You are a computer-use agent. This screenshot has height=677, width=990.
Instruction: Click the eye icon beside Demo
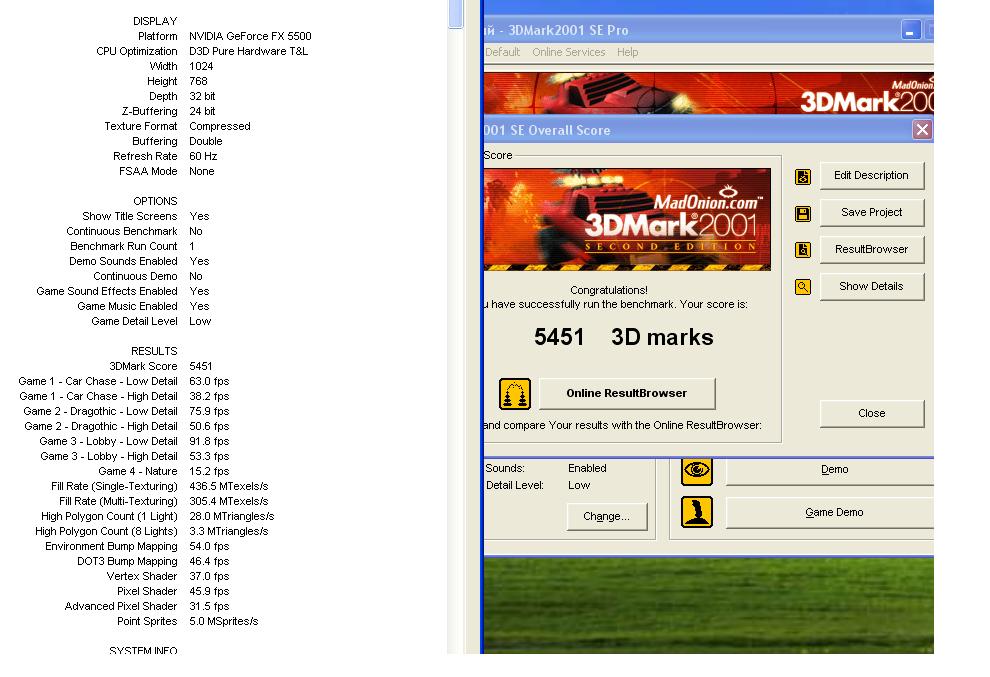click(x=697, y=470)
